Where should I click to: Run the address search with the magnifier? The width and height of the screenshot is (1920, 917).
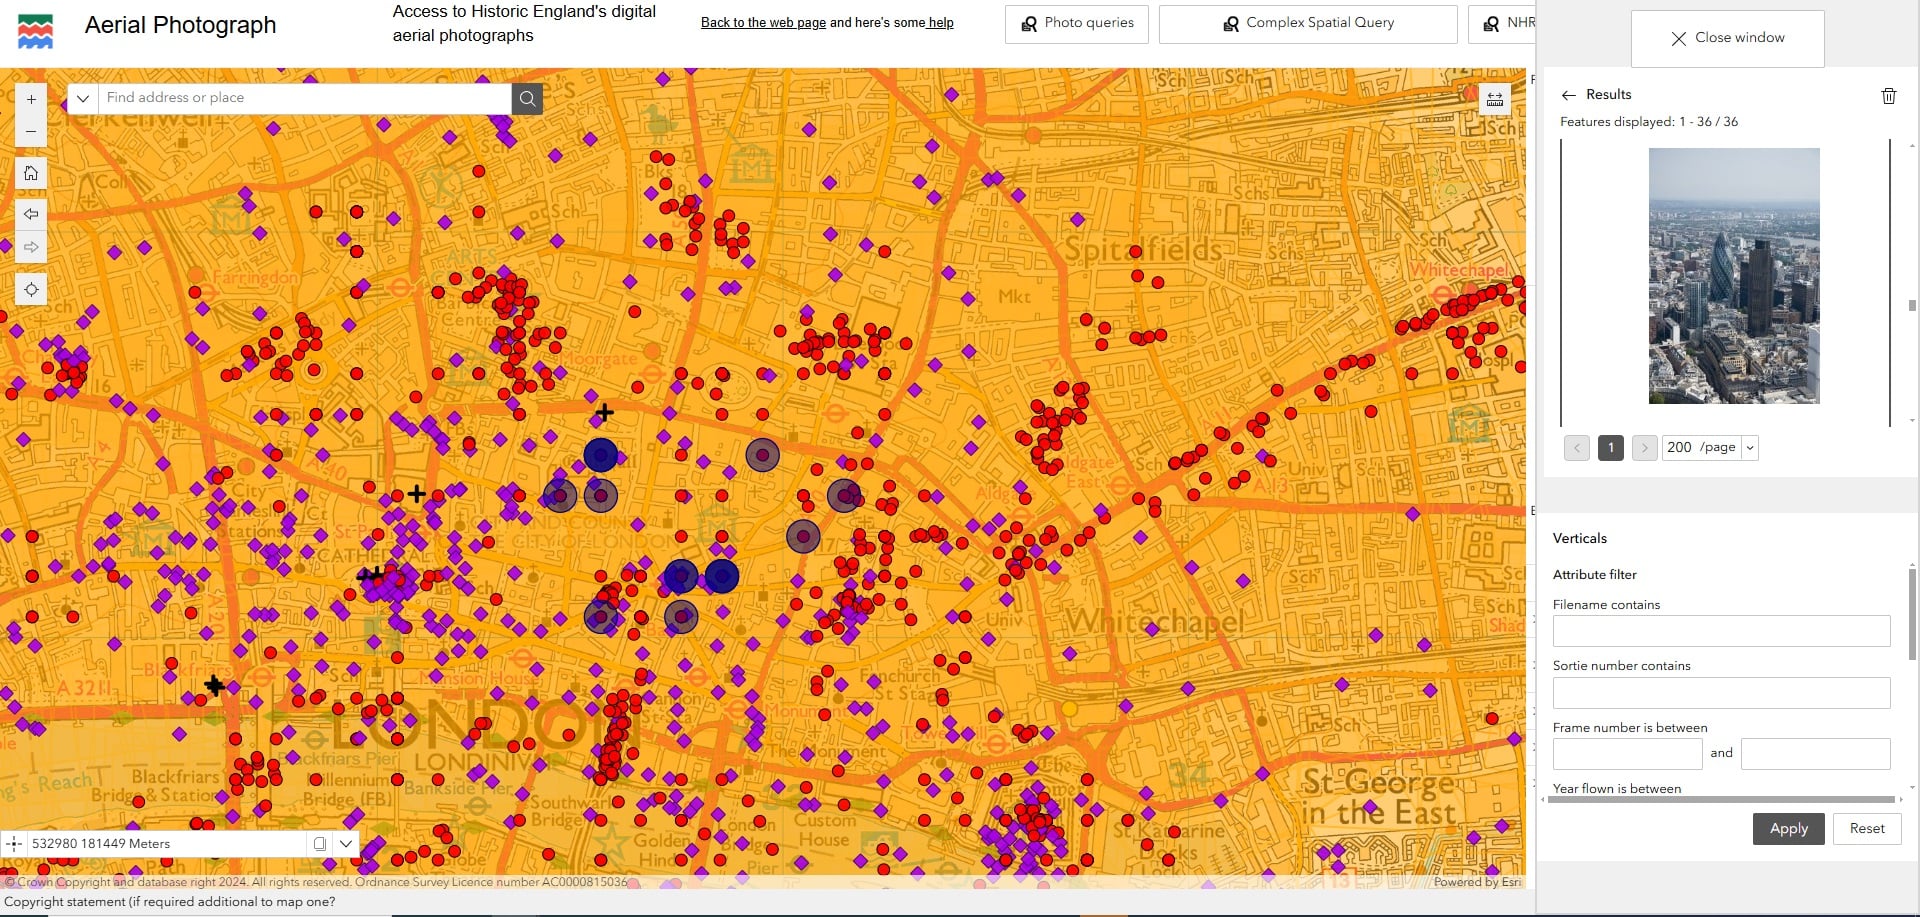[527, 98]
